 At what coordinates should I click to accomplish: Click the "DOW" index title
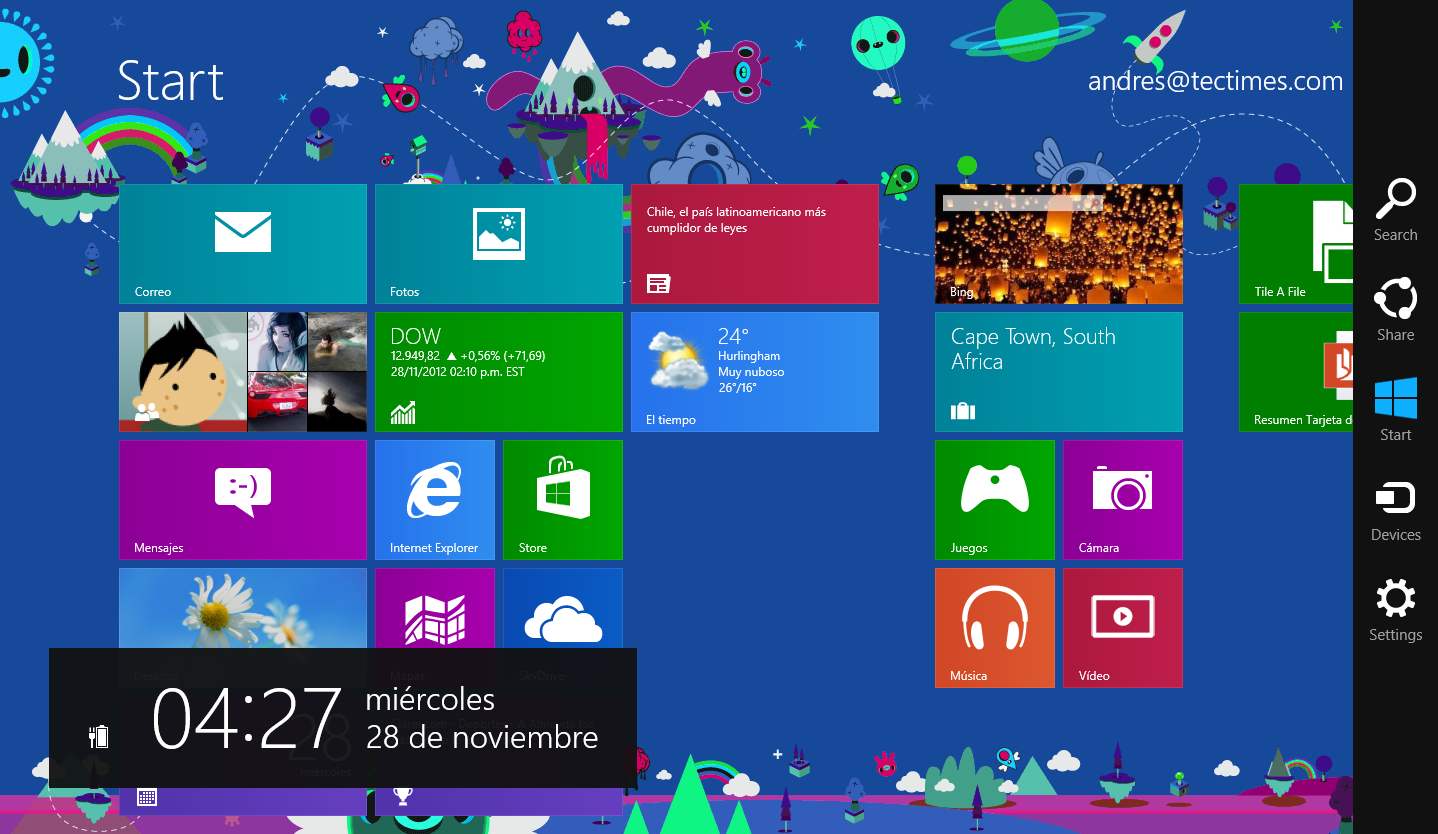(x=415, y=336)
